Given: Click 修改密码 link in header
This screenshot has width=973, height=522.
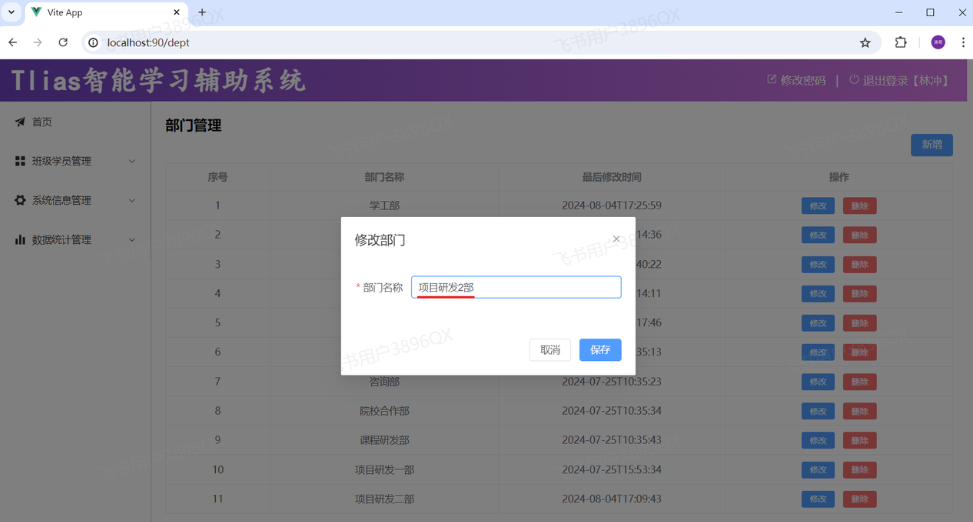Looking at the screenshot, I should tap(797, 80).
